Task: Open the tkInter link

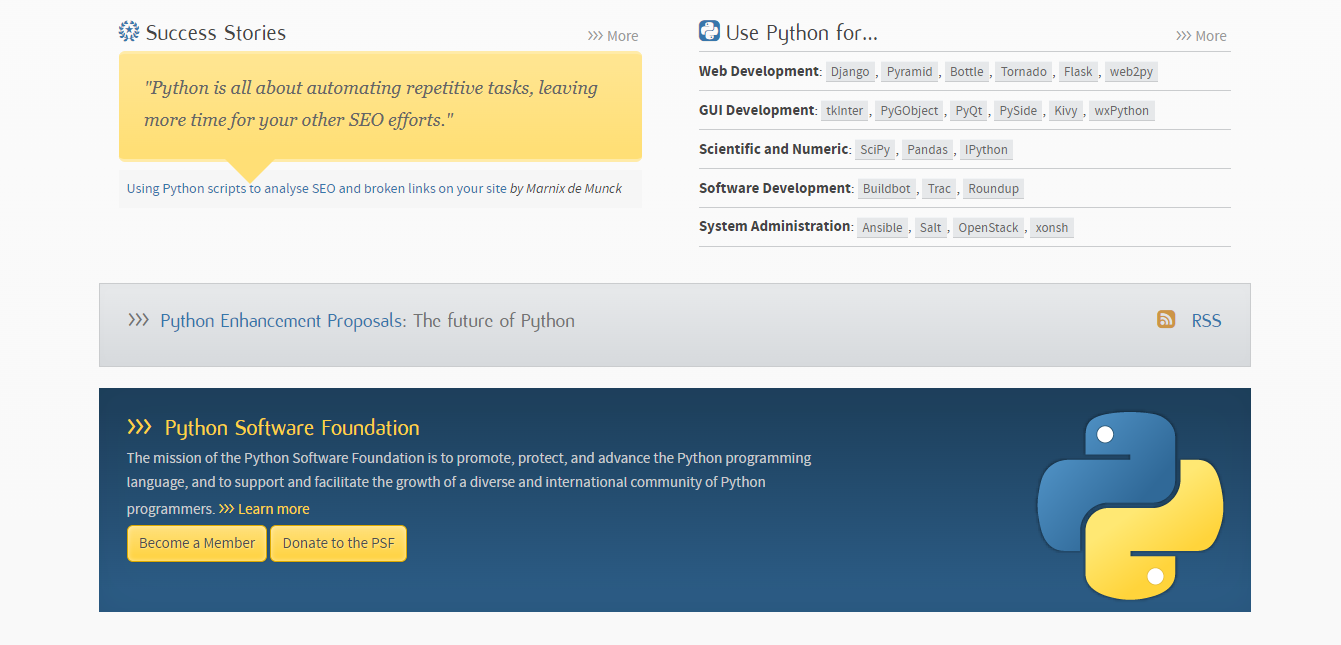Action: click(845, 111)
